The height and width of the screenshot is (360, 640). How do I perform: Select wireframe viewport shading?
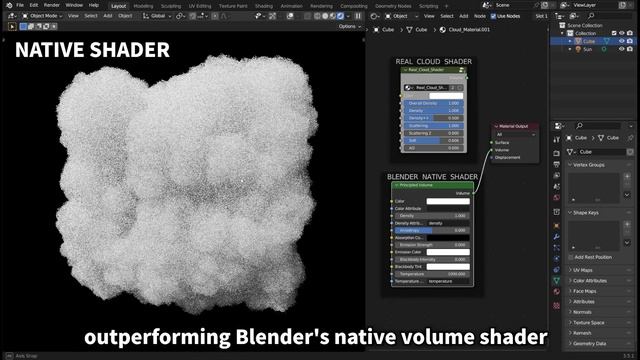(317, 16)
